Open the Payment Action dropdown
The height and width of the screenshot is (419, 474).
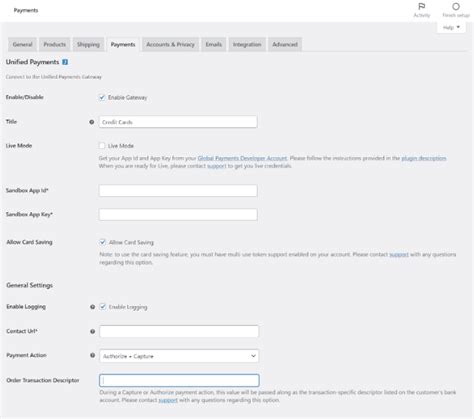[179, 356]
